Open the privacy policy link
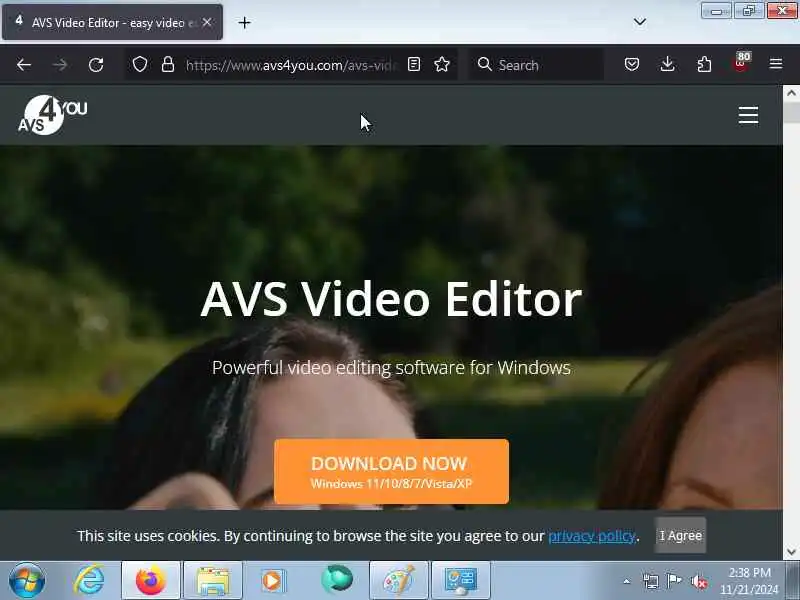 point(592,536)
